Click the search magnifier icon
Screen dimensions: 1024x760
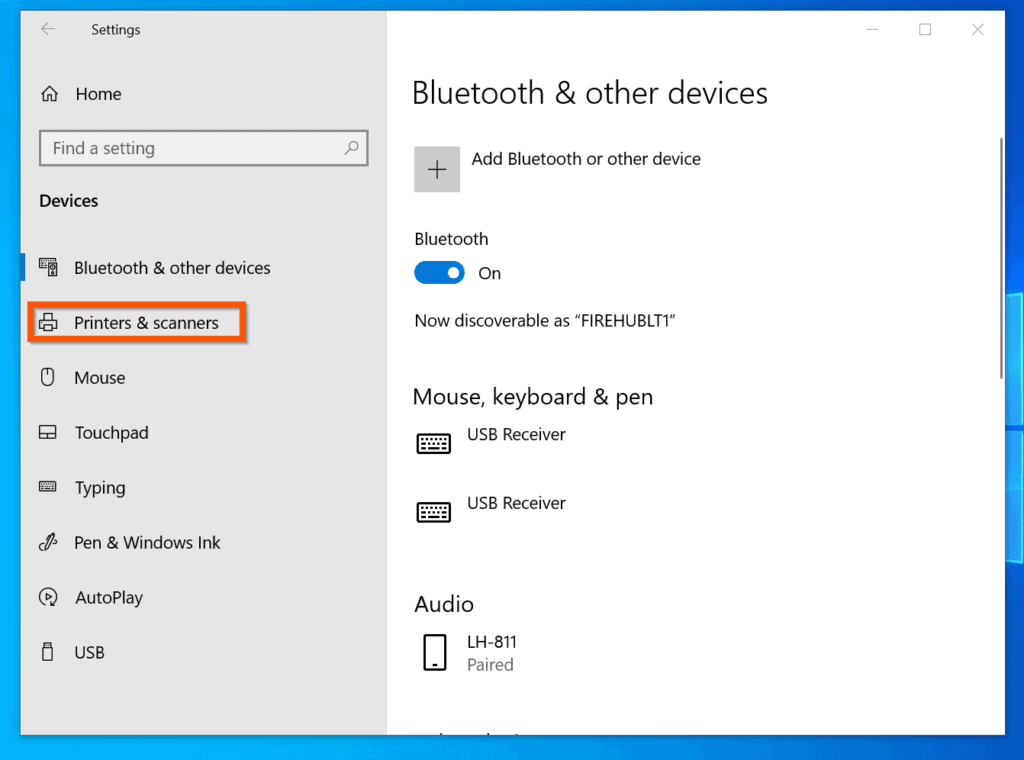pyautogui.click(x=351, y=148)
